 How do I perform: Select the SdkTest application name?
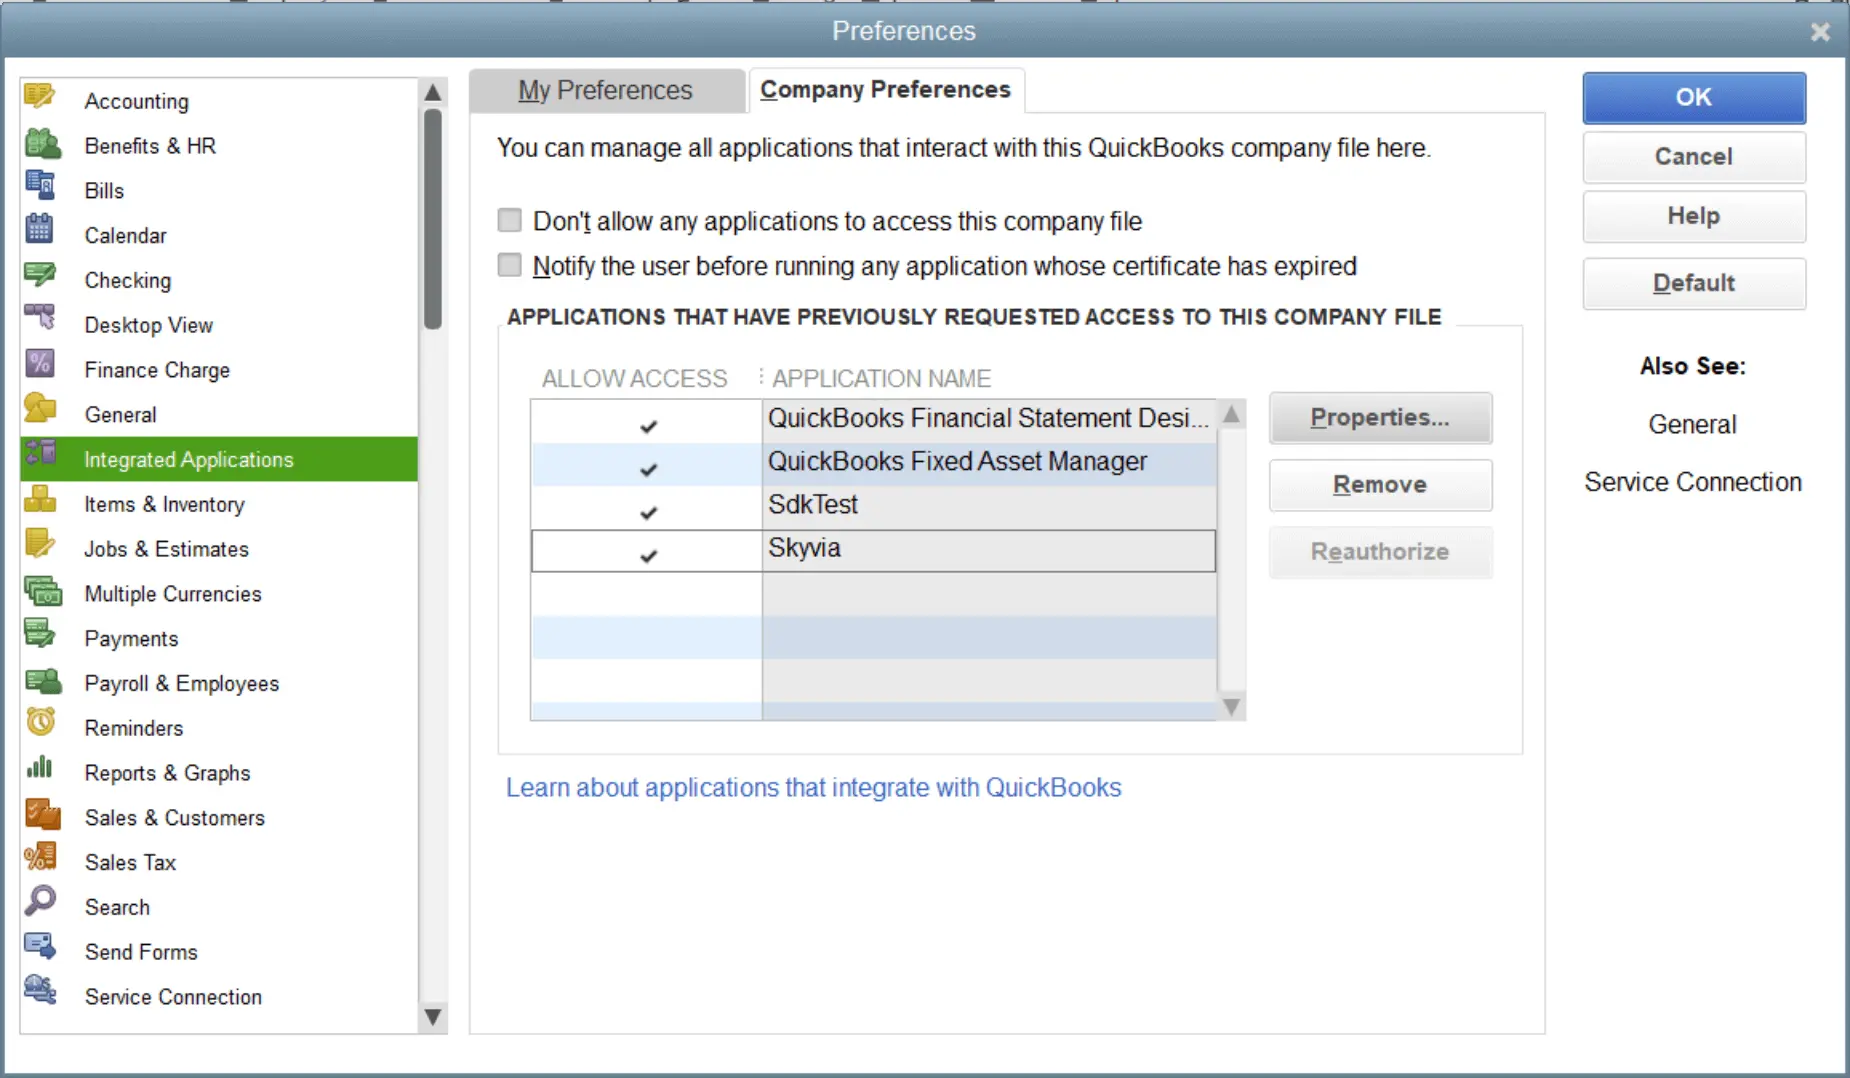pyautogui.click(x=812, y=505)
